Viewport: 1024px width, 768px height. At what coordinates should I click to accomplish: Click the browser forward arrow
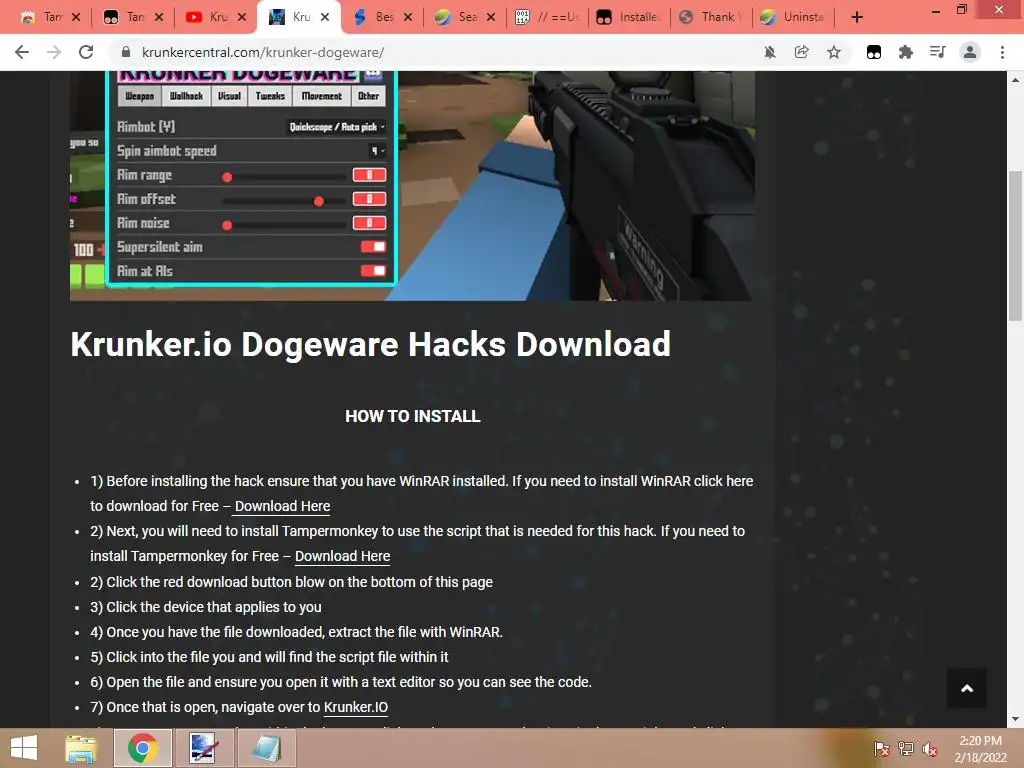(x=54, y=52)
